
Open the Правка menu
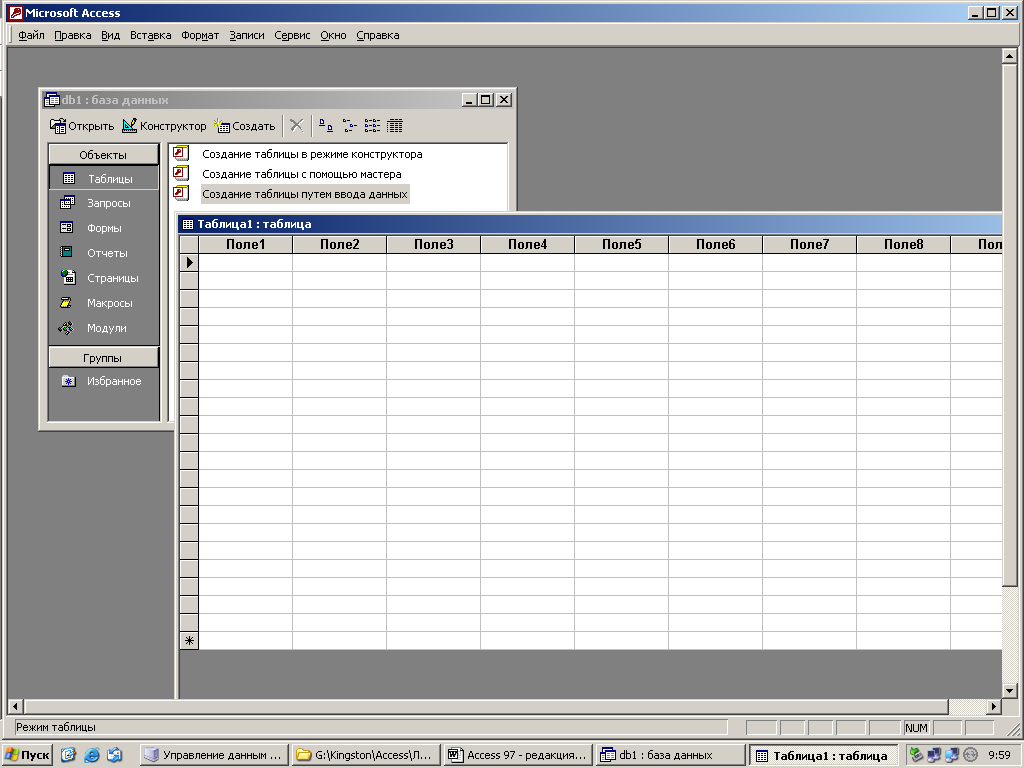pyautogui.click(x=72, y=35)
